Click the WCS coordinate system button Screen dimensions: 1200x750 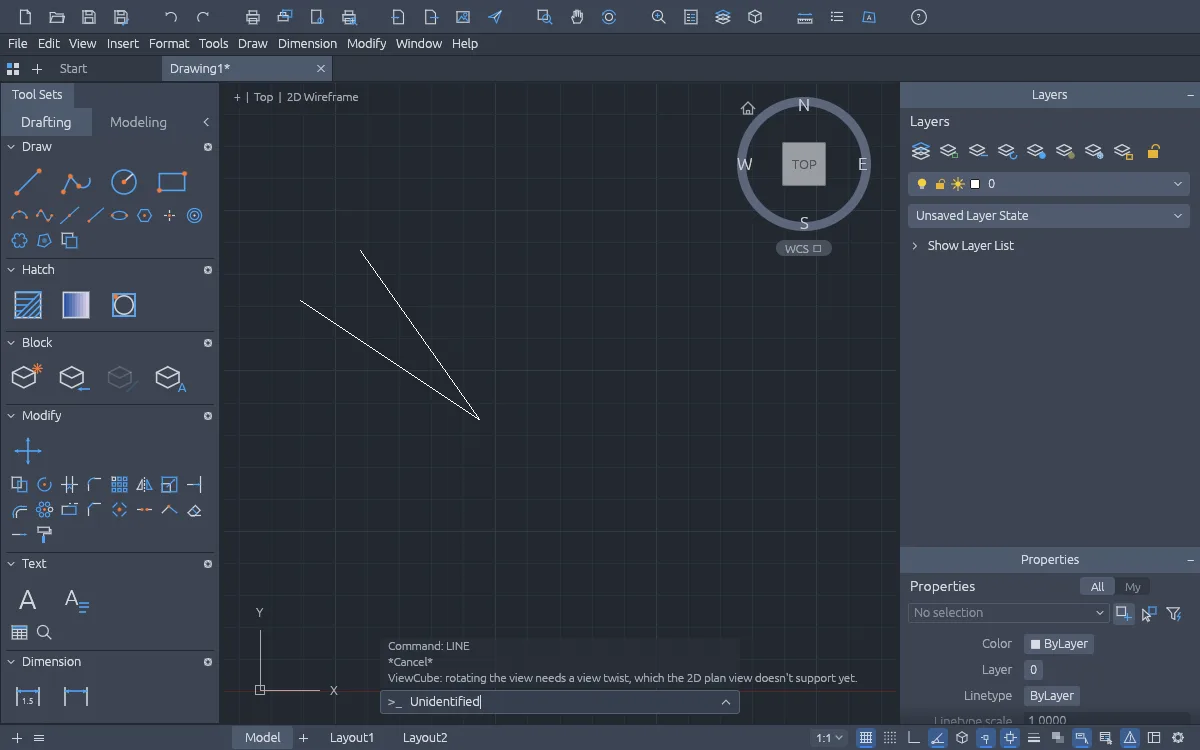(803, 249)
